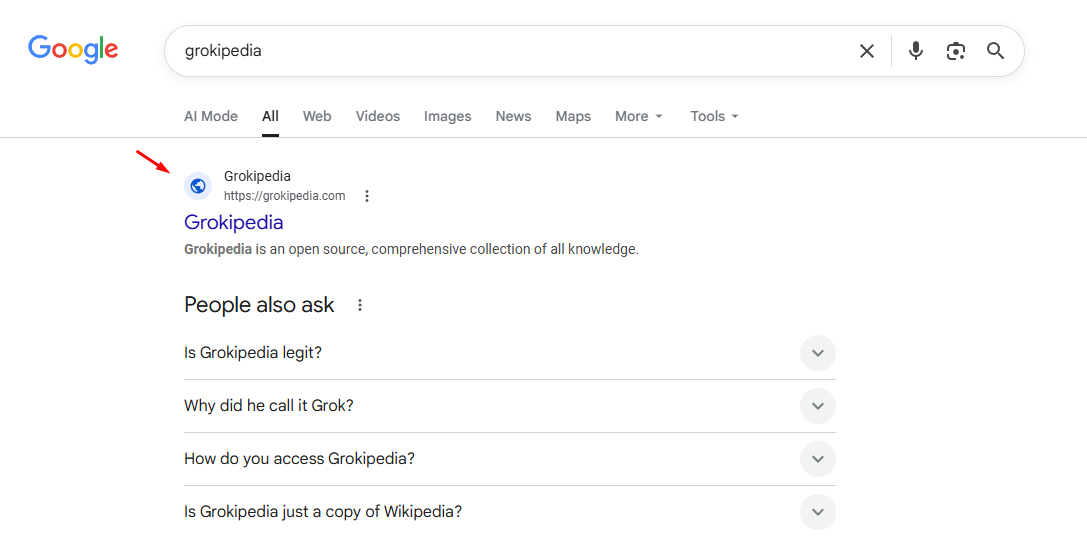The height and width of the screenshot is (553, 1087).
Task: Open Google Lens image search icon
Action: tap(956, 51)
